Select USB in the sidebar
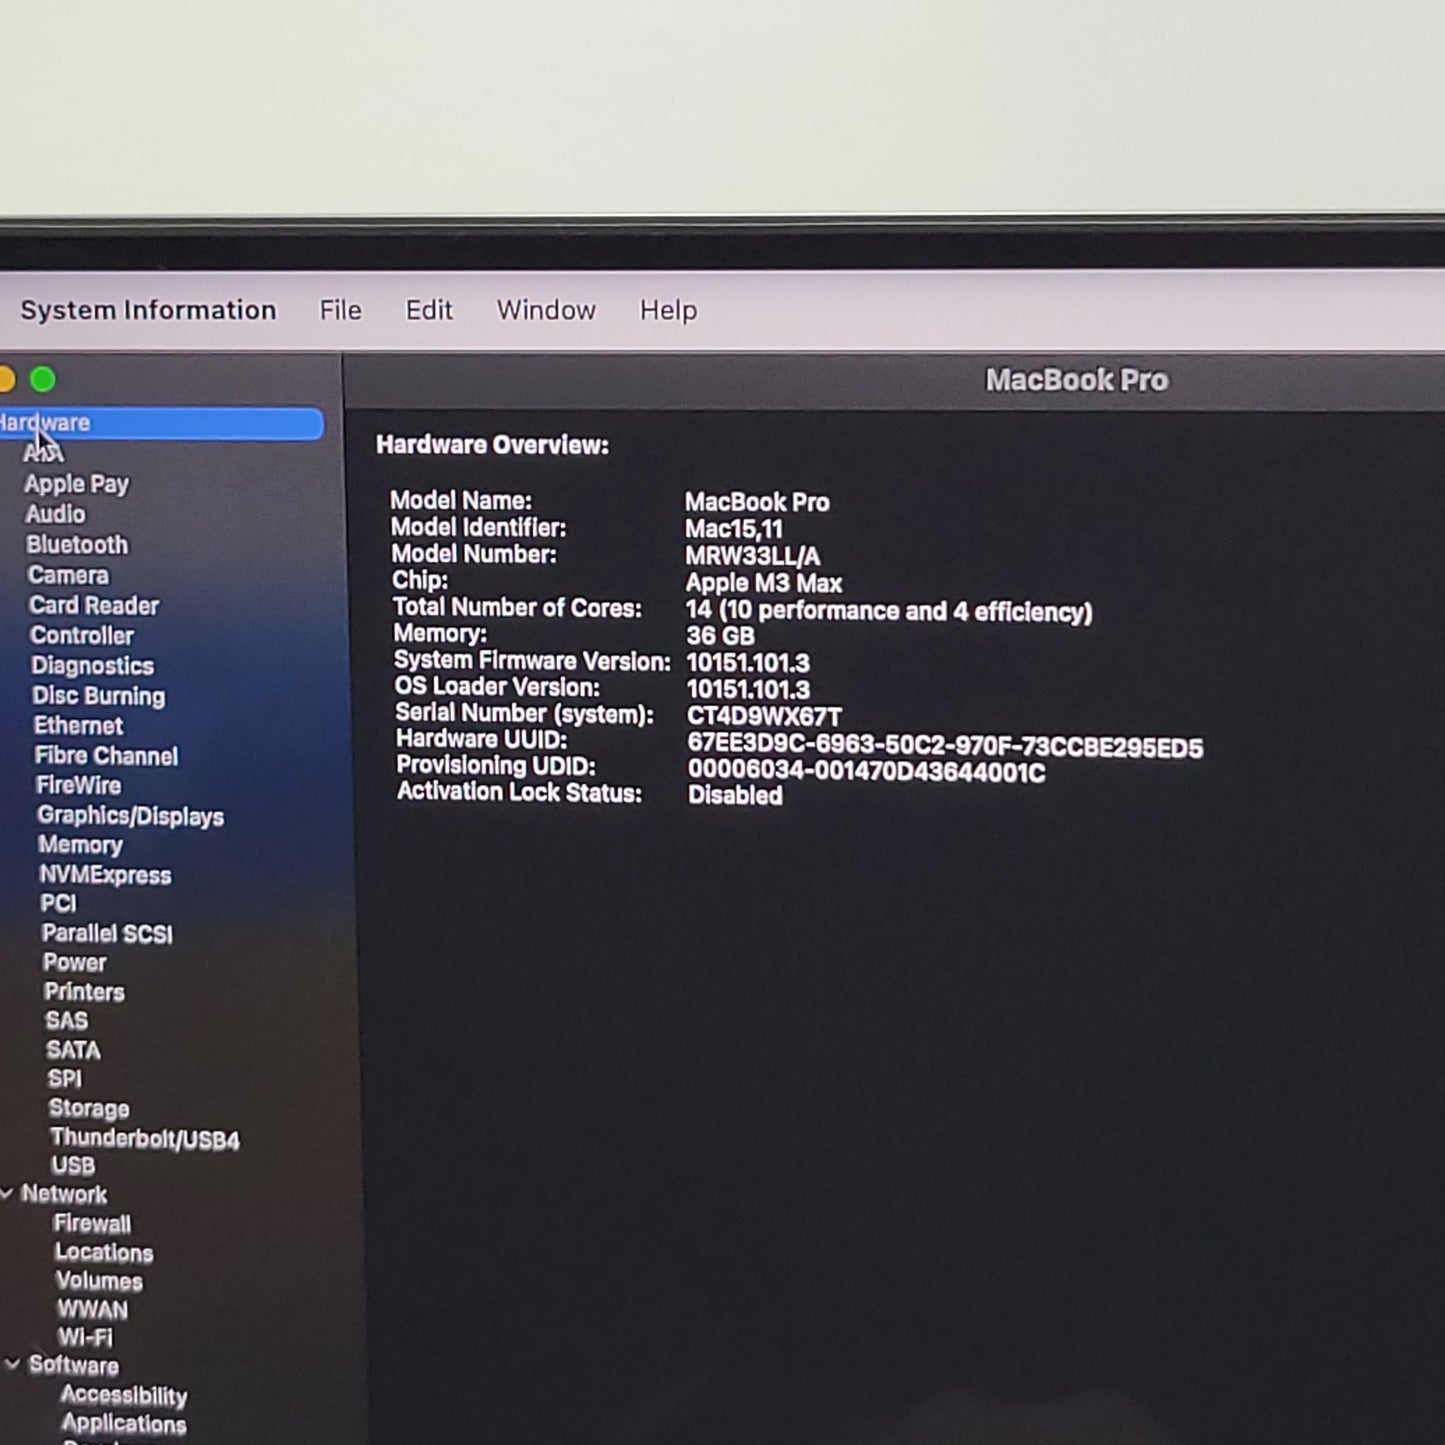 (73, 1166)
